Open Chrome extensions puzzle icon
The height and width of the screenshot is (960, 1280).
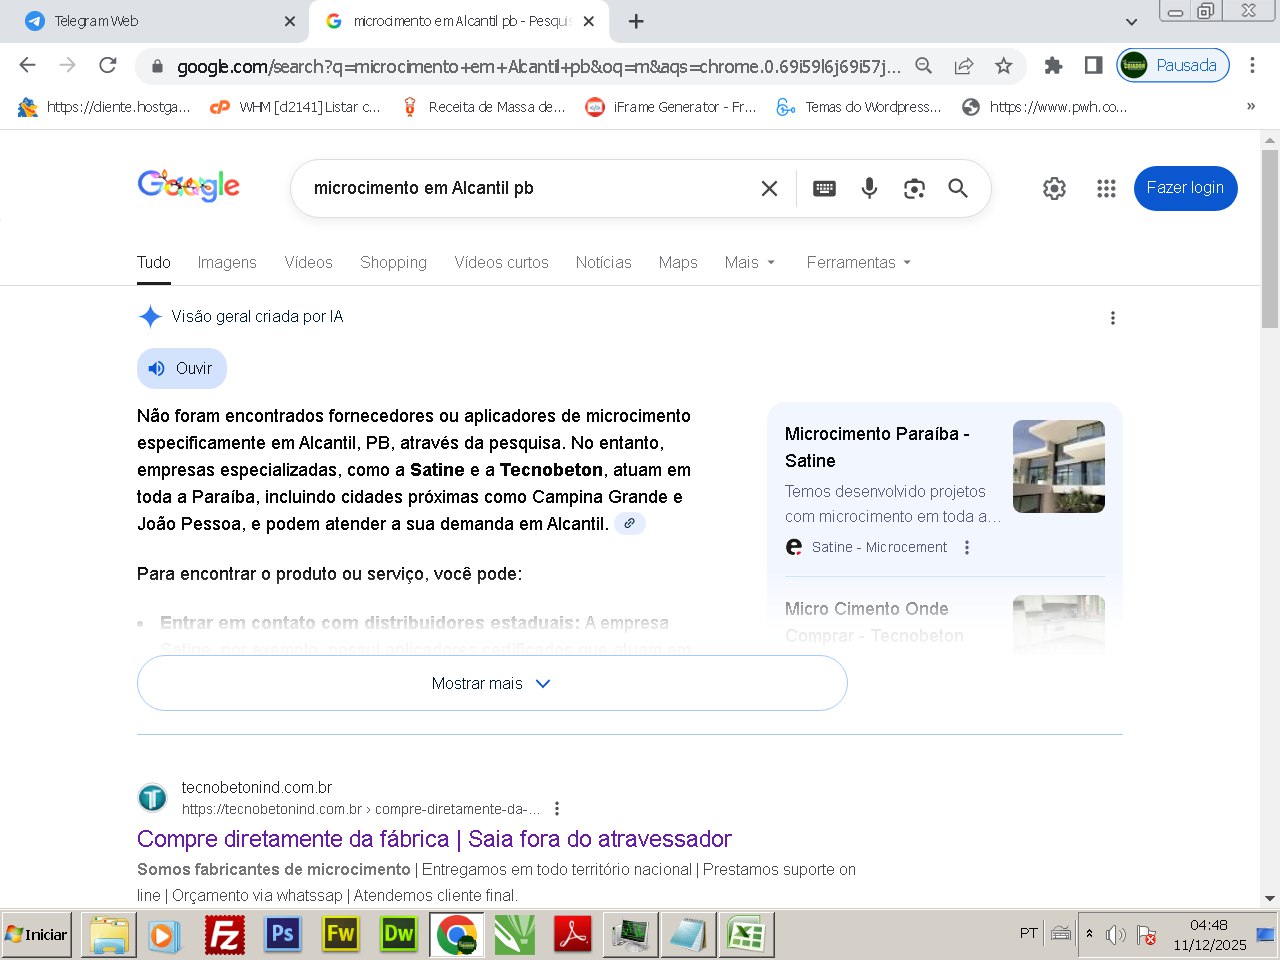point(1053,66)
